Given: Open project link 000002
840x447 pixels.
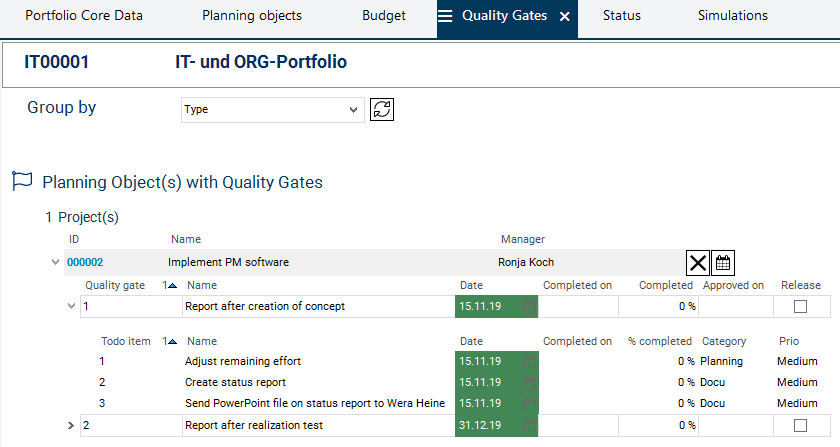Looking at the screenshot, I should coord(85,263).
